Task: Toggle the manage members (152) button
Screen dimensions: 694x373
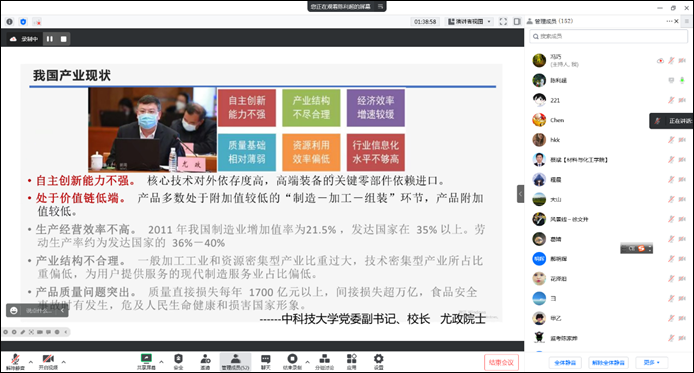Action: click(235, 361)
